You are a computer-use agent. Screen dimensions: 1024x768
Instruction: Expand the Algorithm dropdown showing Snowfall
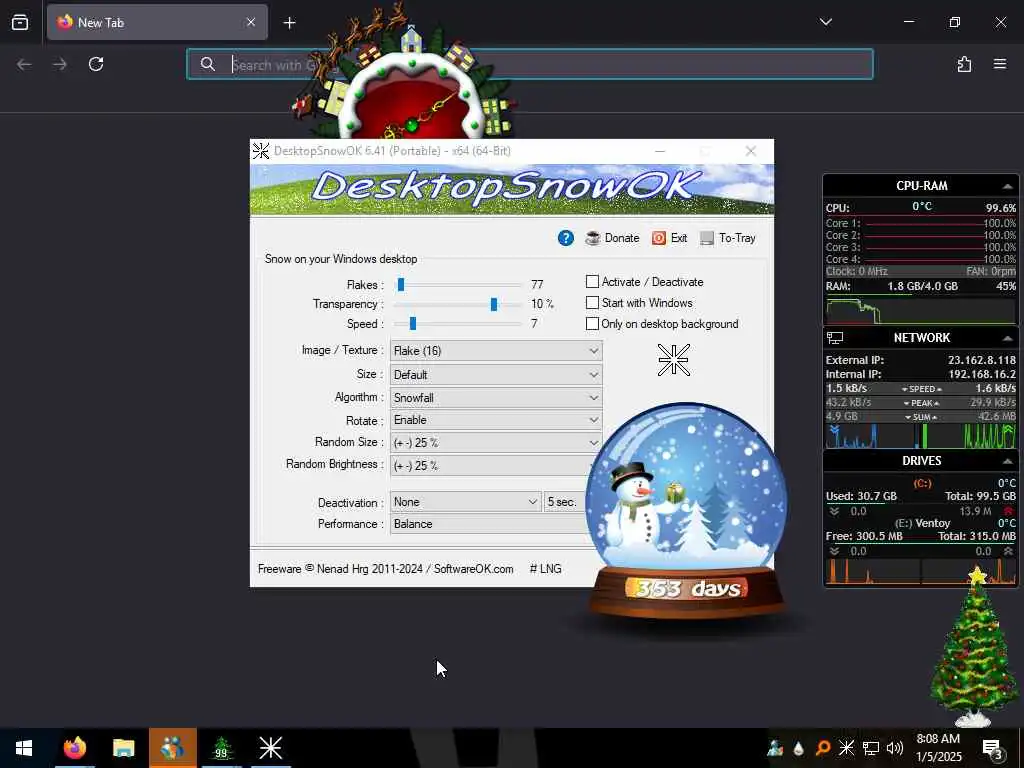(496, 398)
